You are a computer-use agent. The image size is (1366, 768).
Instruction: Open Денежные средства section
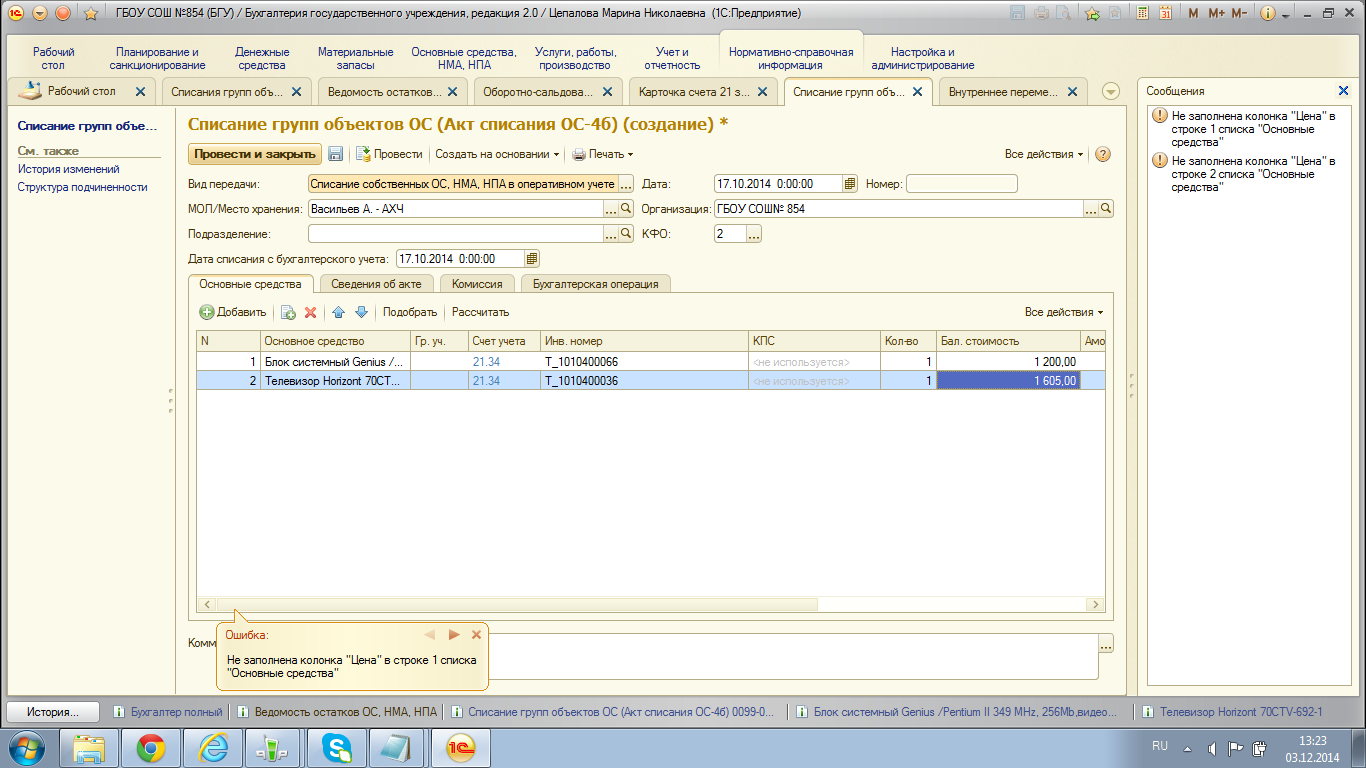(263, 58)
